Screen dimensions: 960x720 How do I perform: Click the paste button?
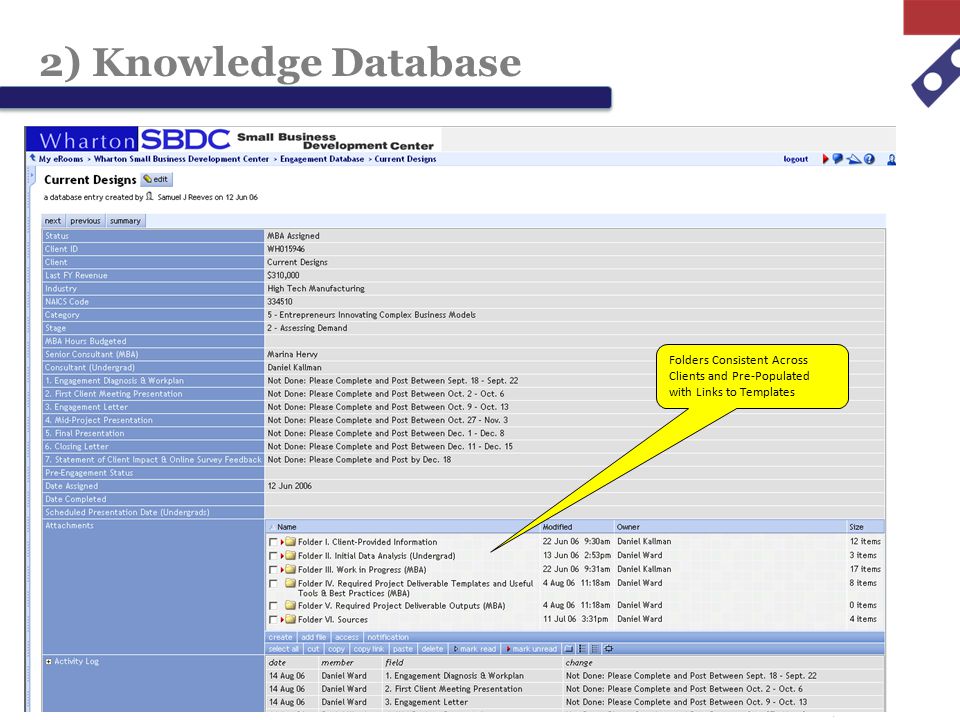coord(403,649)
